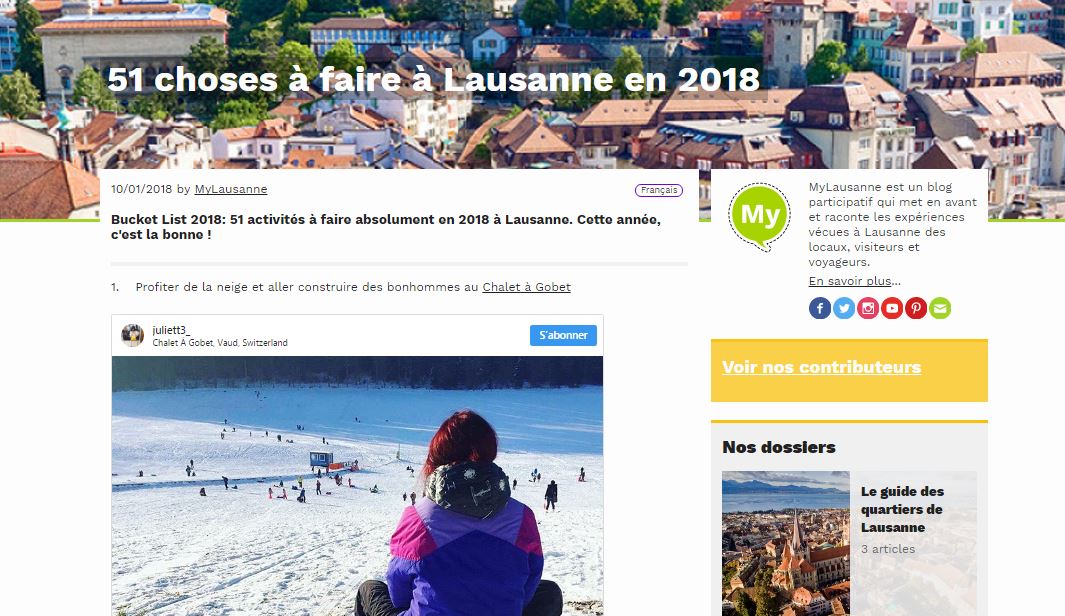Screen dimensions: 1065x616
Task: Visit the YouTube channel icon
Action: click(x=892, y=308)
